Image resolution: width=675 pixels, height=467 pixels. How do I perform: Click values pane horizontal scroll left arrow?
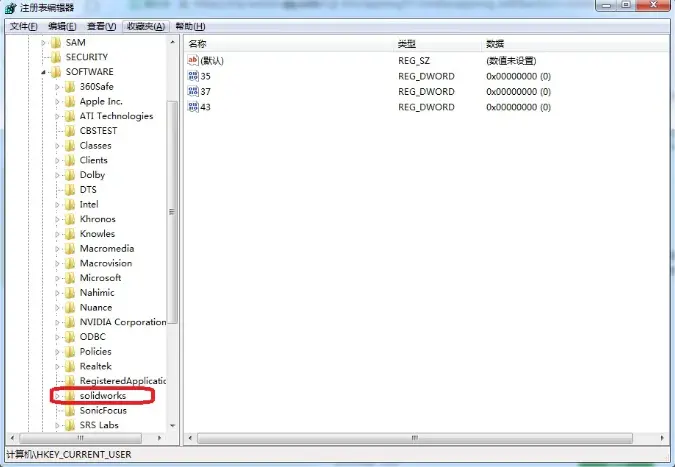pos(190,438)
